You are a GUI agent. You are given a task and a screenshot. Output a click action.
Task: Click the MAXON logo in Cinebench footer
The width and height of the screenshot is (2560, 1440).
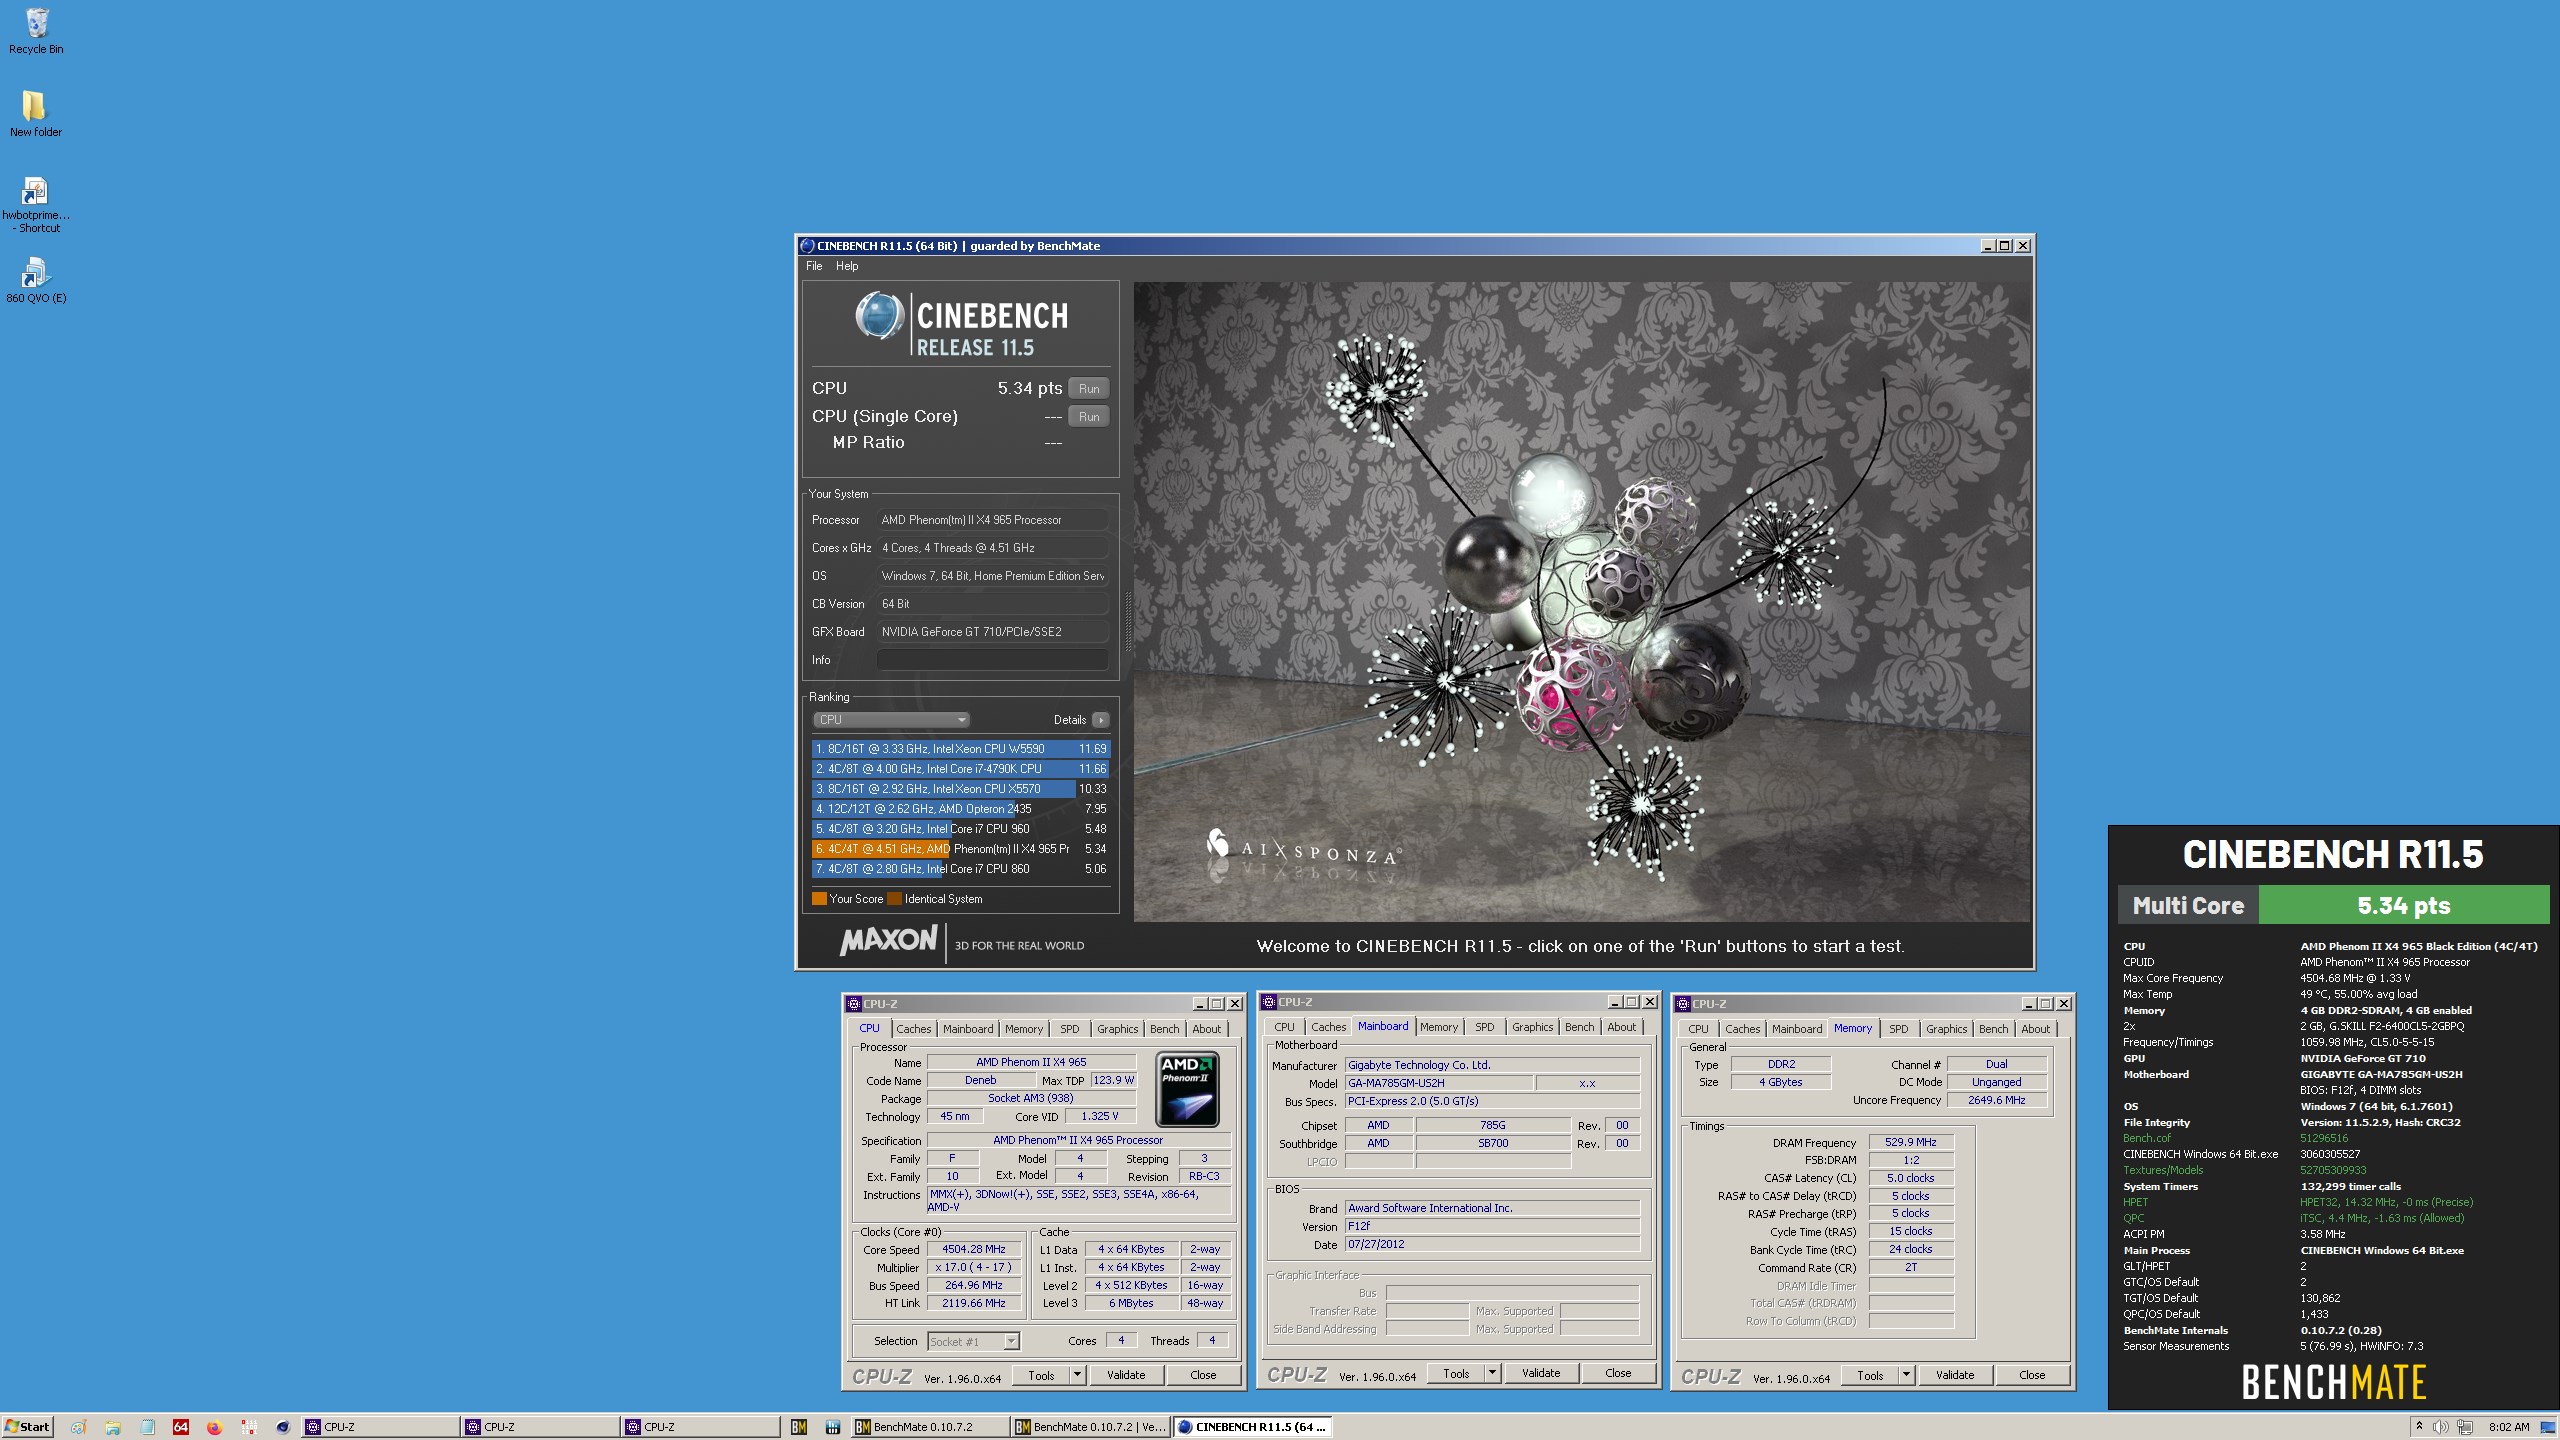pyautogui.click(x=888, y=940)
